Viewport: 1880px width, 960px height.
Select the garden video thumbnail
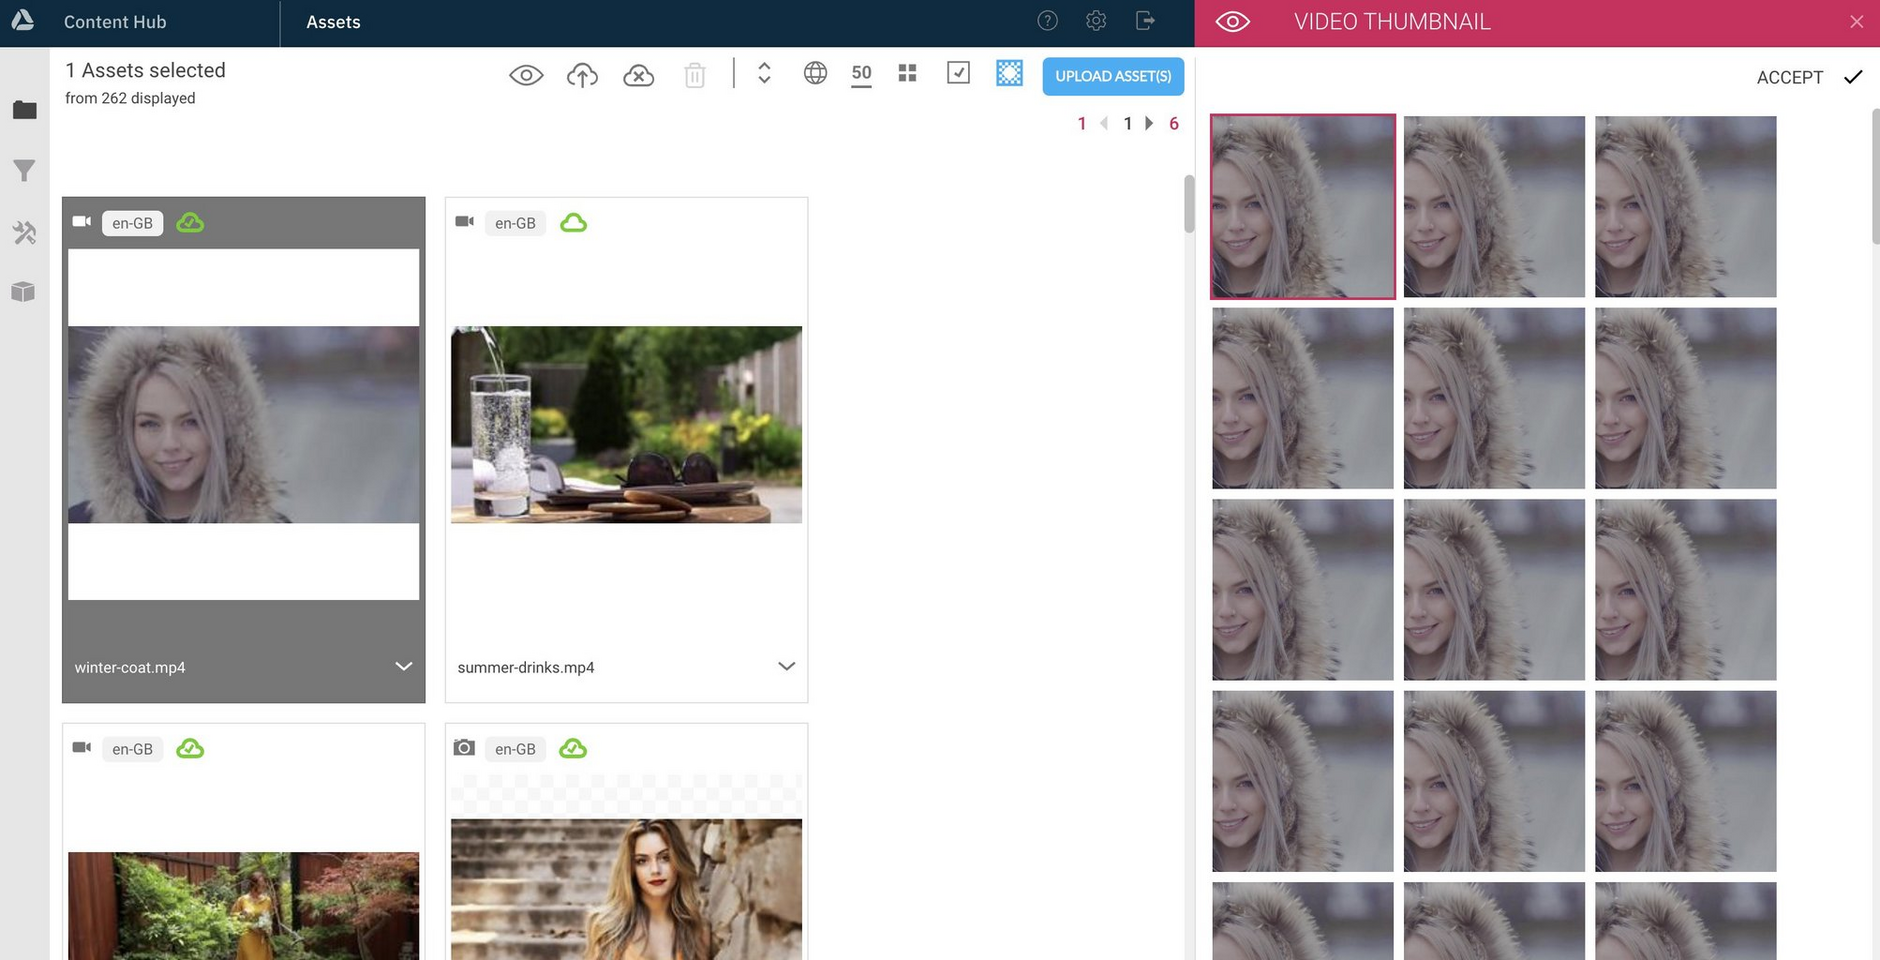243,906
